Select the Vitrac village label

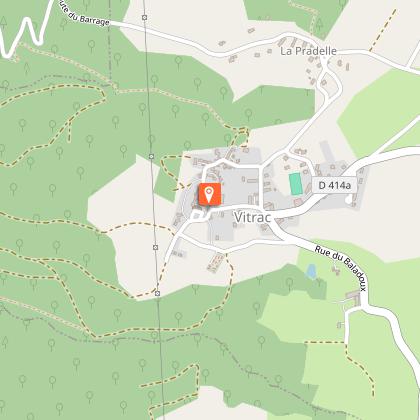(252, 218)
